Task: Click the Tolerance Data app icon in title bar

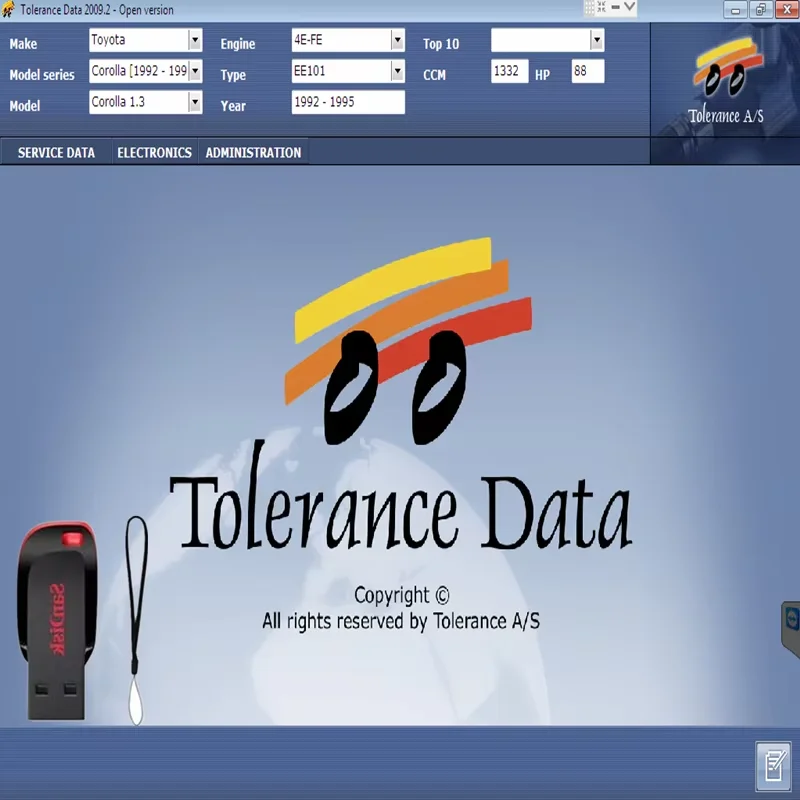Action: 9,10
